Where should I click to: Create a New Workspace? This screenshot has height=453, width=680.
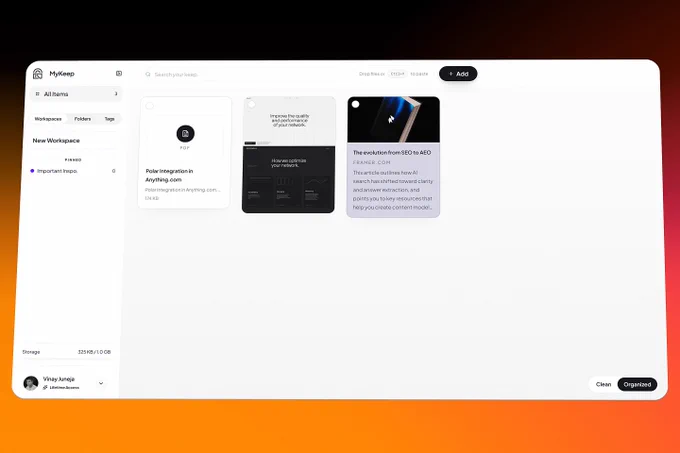[x=56, y=140]
